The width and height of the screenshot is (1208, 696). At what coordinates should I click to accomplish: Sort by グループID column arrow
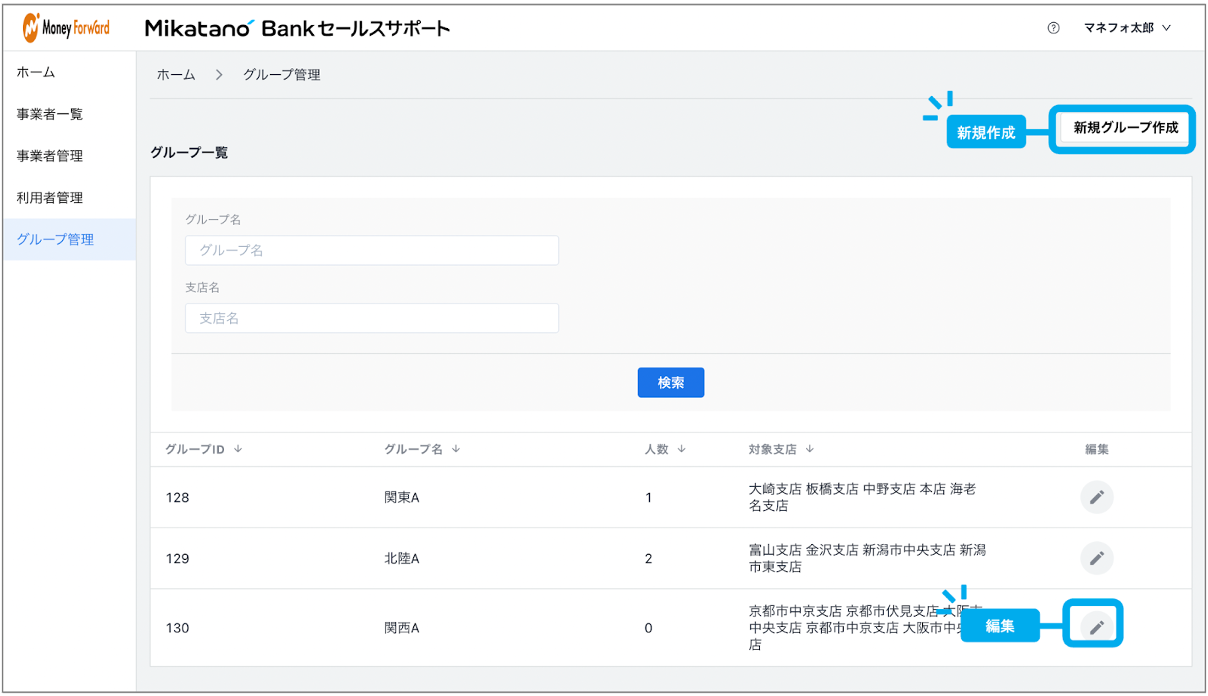coord(238,449)
